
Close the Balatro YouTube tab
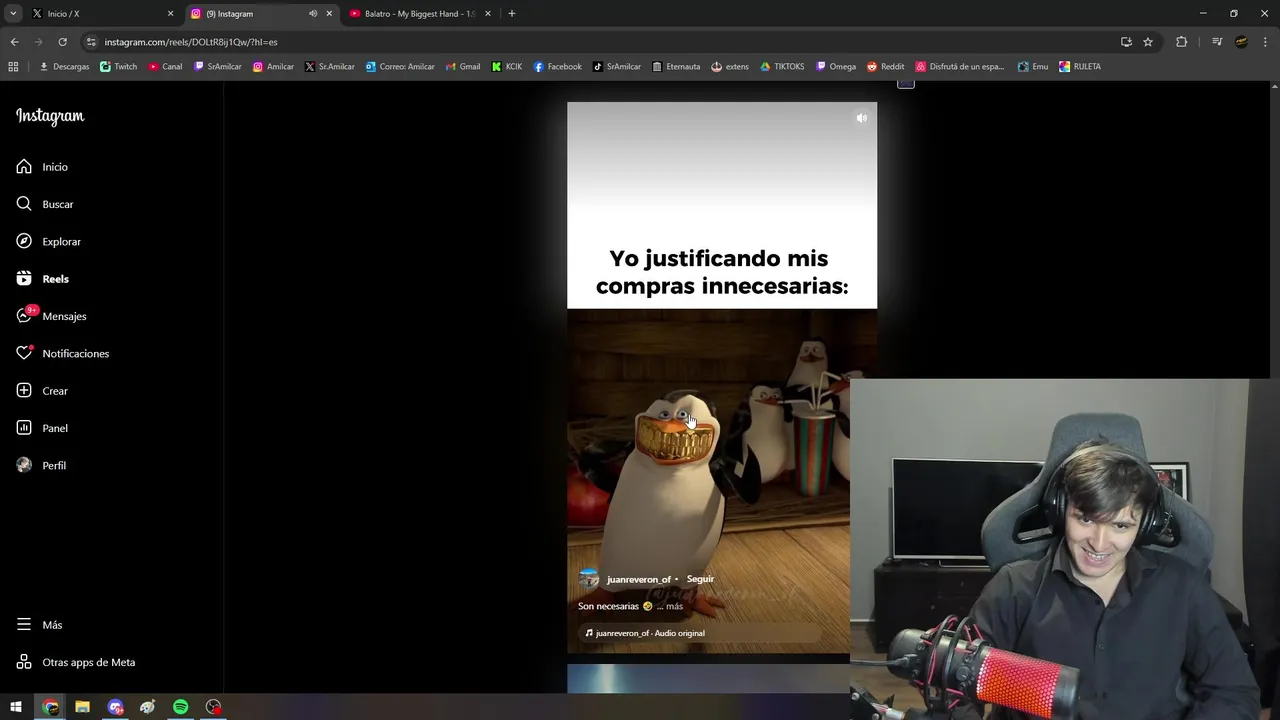(488, 14)
